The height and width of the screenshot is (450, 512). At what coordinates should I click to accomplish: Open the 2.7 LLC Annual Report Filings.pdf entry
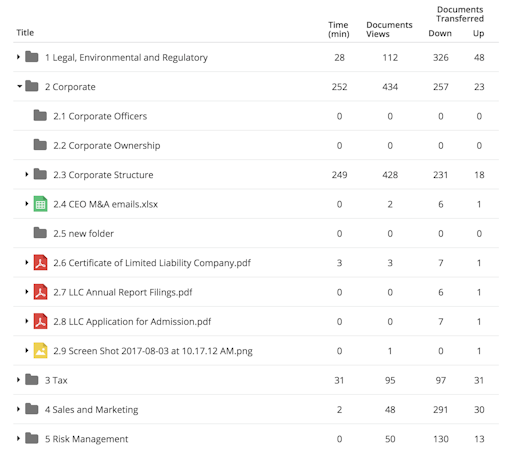point(123,292)
